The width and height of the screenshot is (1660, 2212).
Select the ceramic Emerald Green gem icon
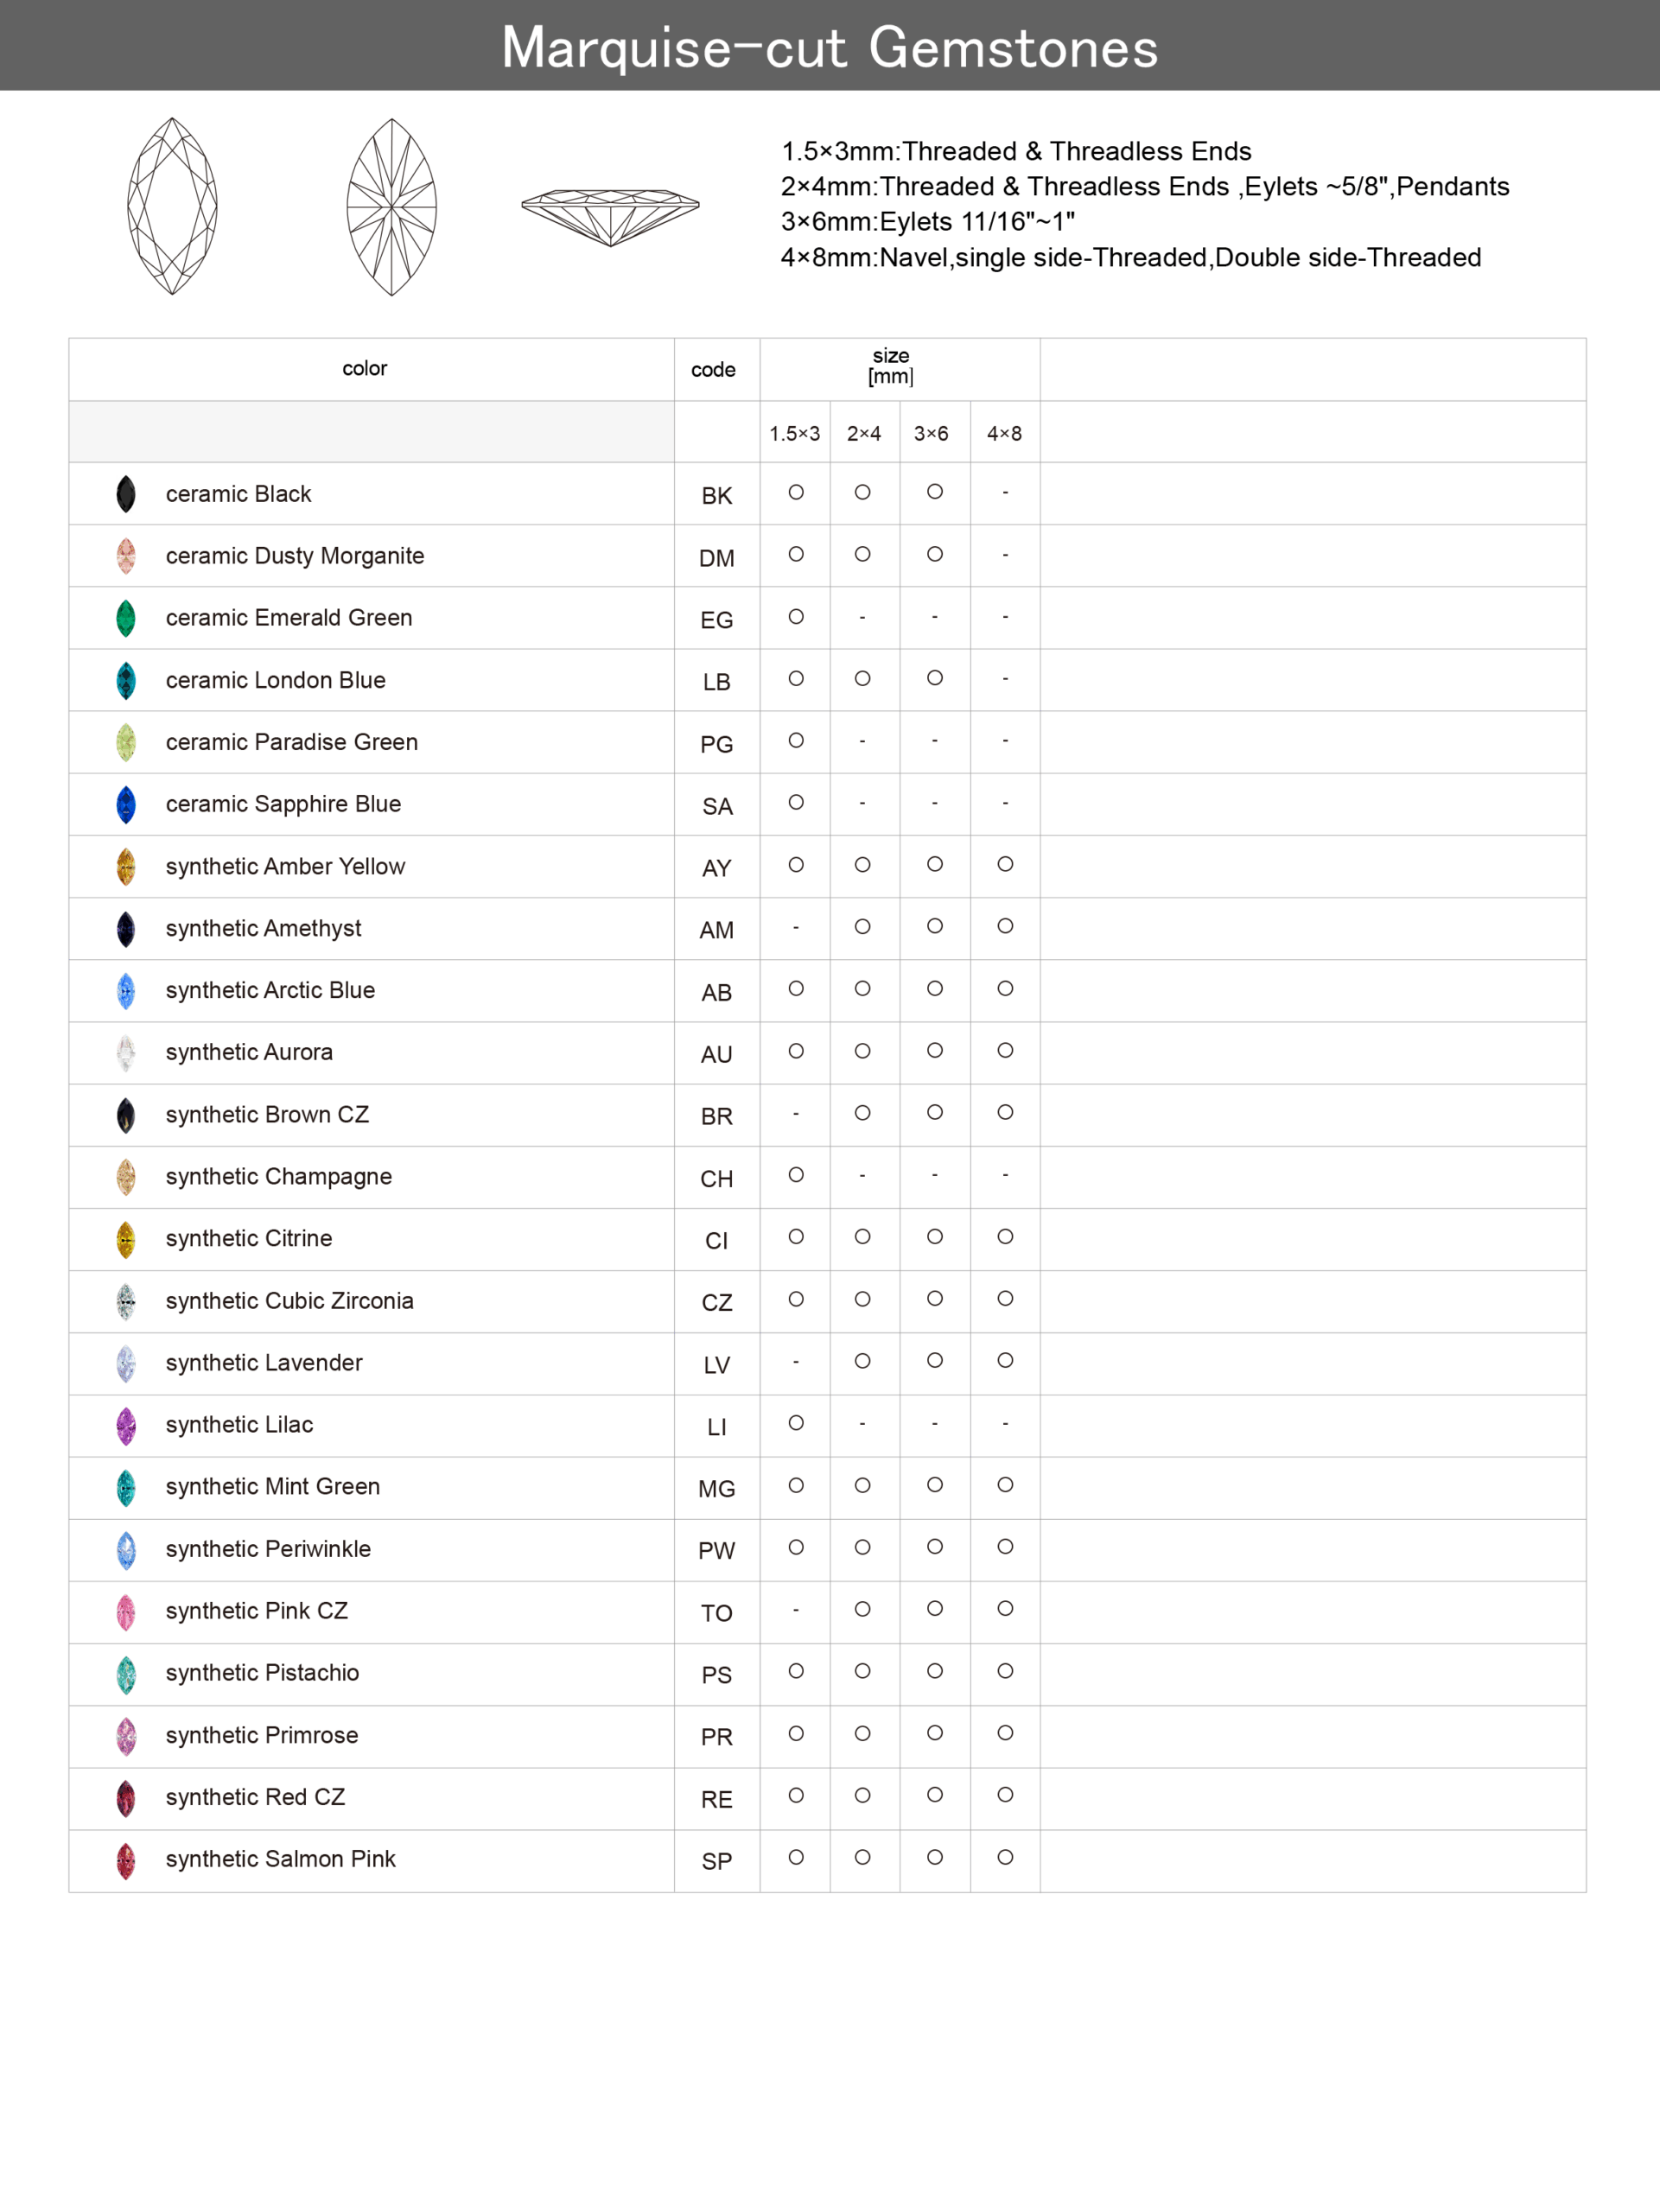(x=126, y=618)
